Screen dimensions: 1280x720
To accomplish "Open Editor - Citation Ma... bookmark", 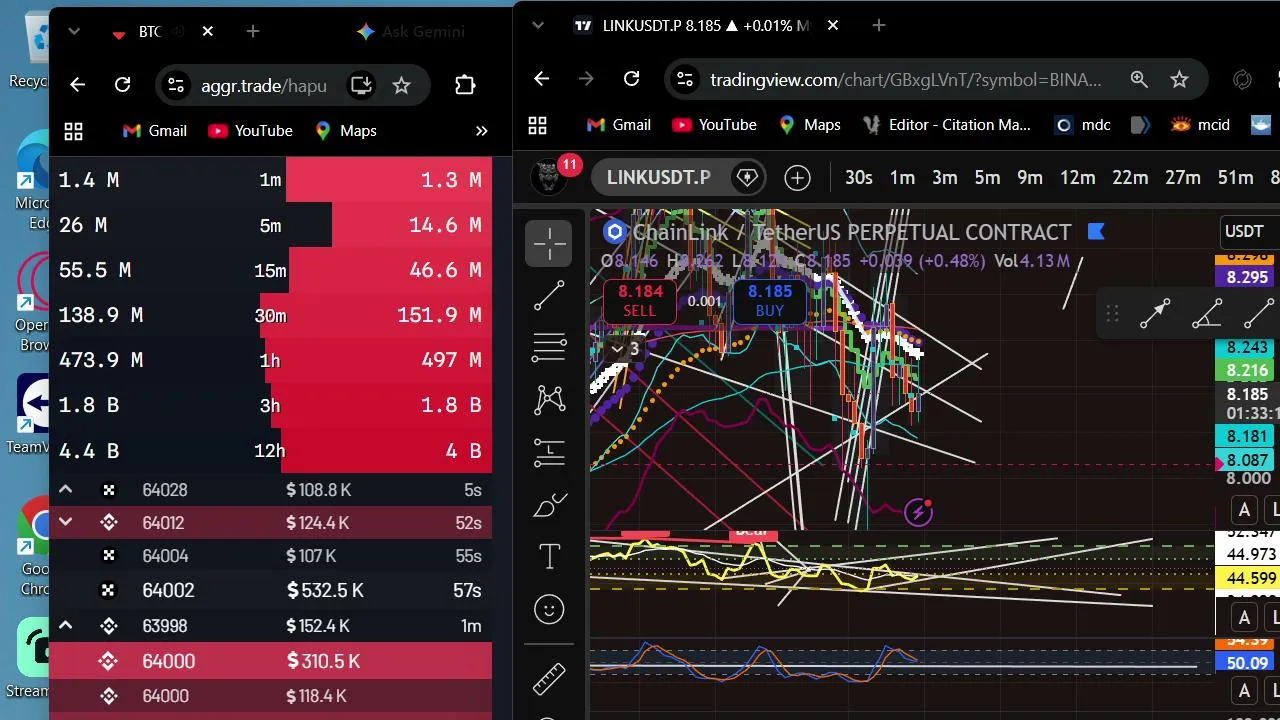I will click(x=946, y=125).
